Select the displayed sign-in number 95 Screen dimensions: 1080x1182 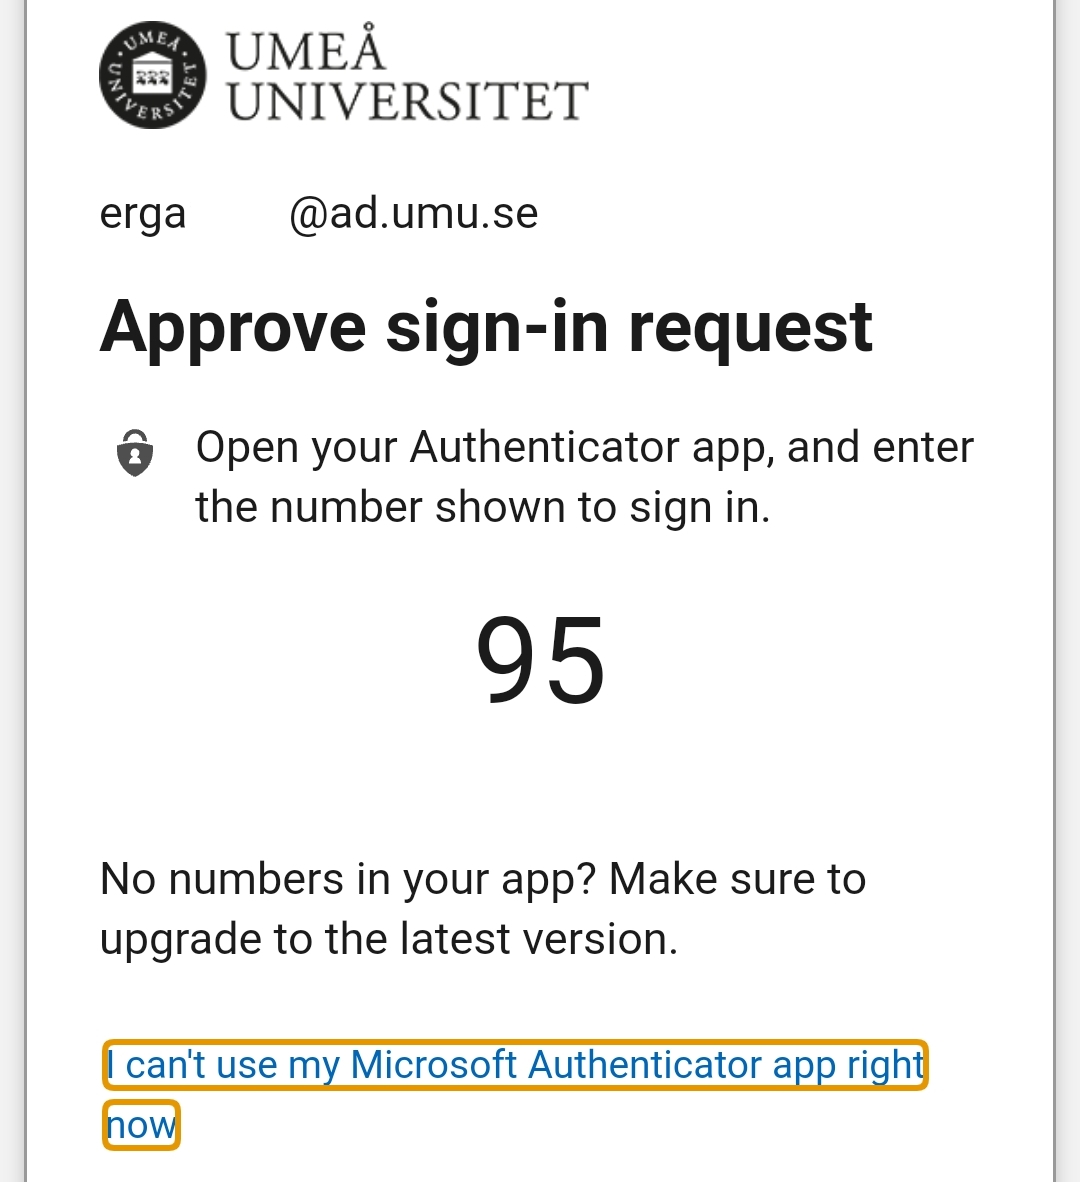(x=540, y=660)
